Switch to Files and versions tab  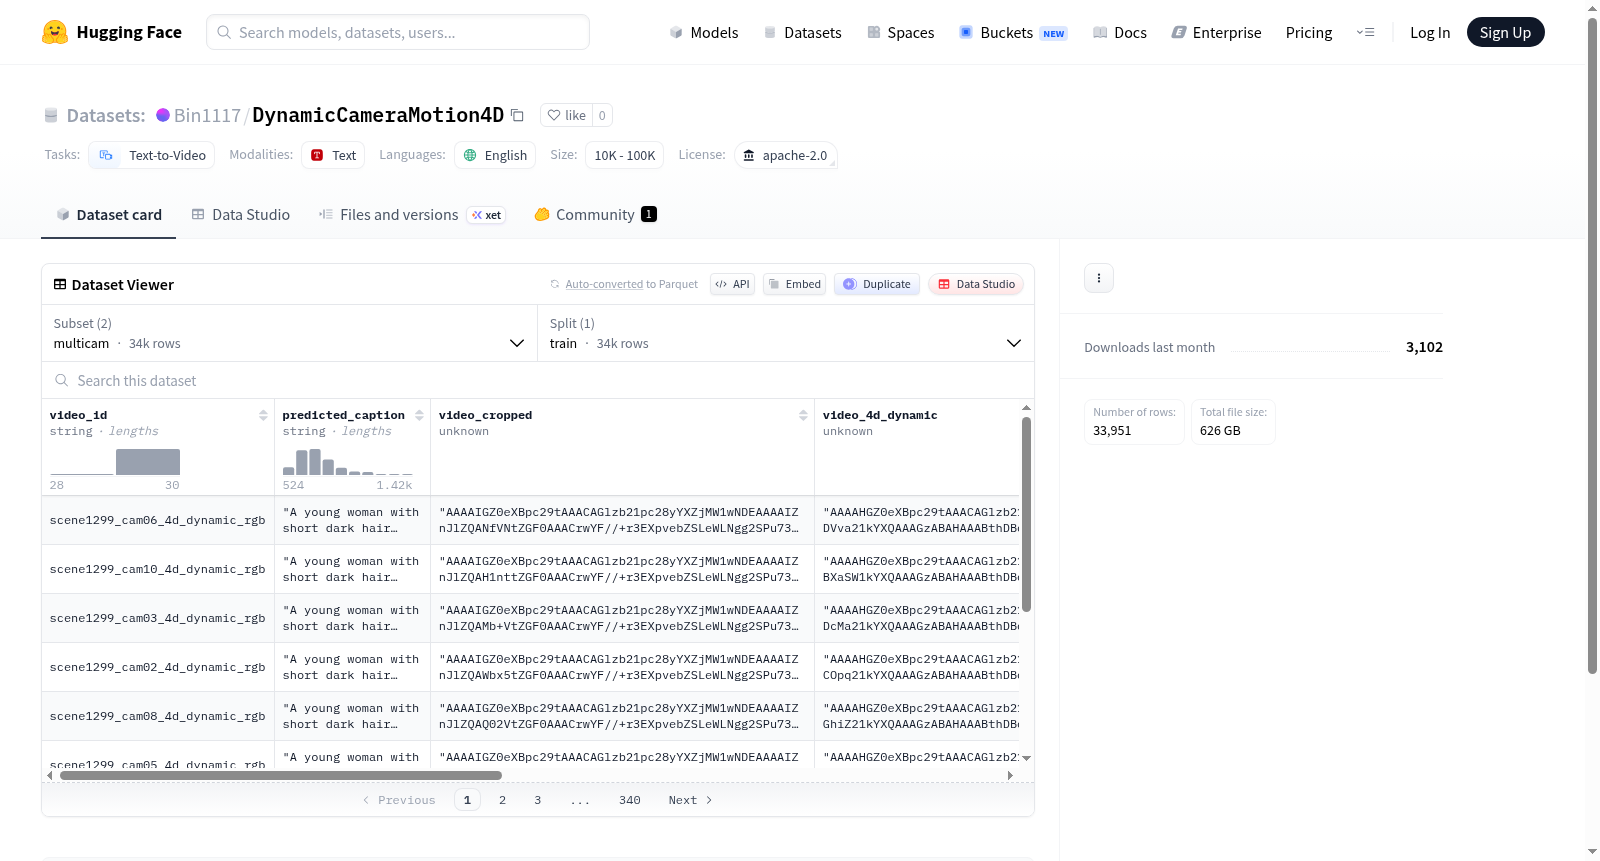pyautogui.click(x=412, y=214)
